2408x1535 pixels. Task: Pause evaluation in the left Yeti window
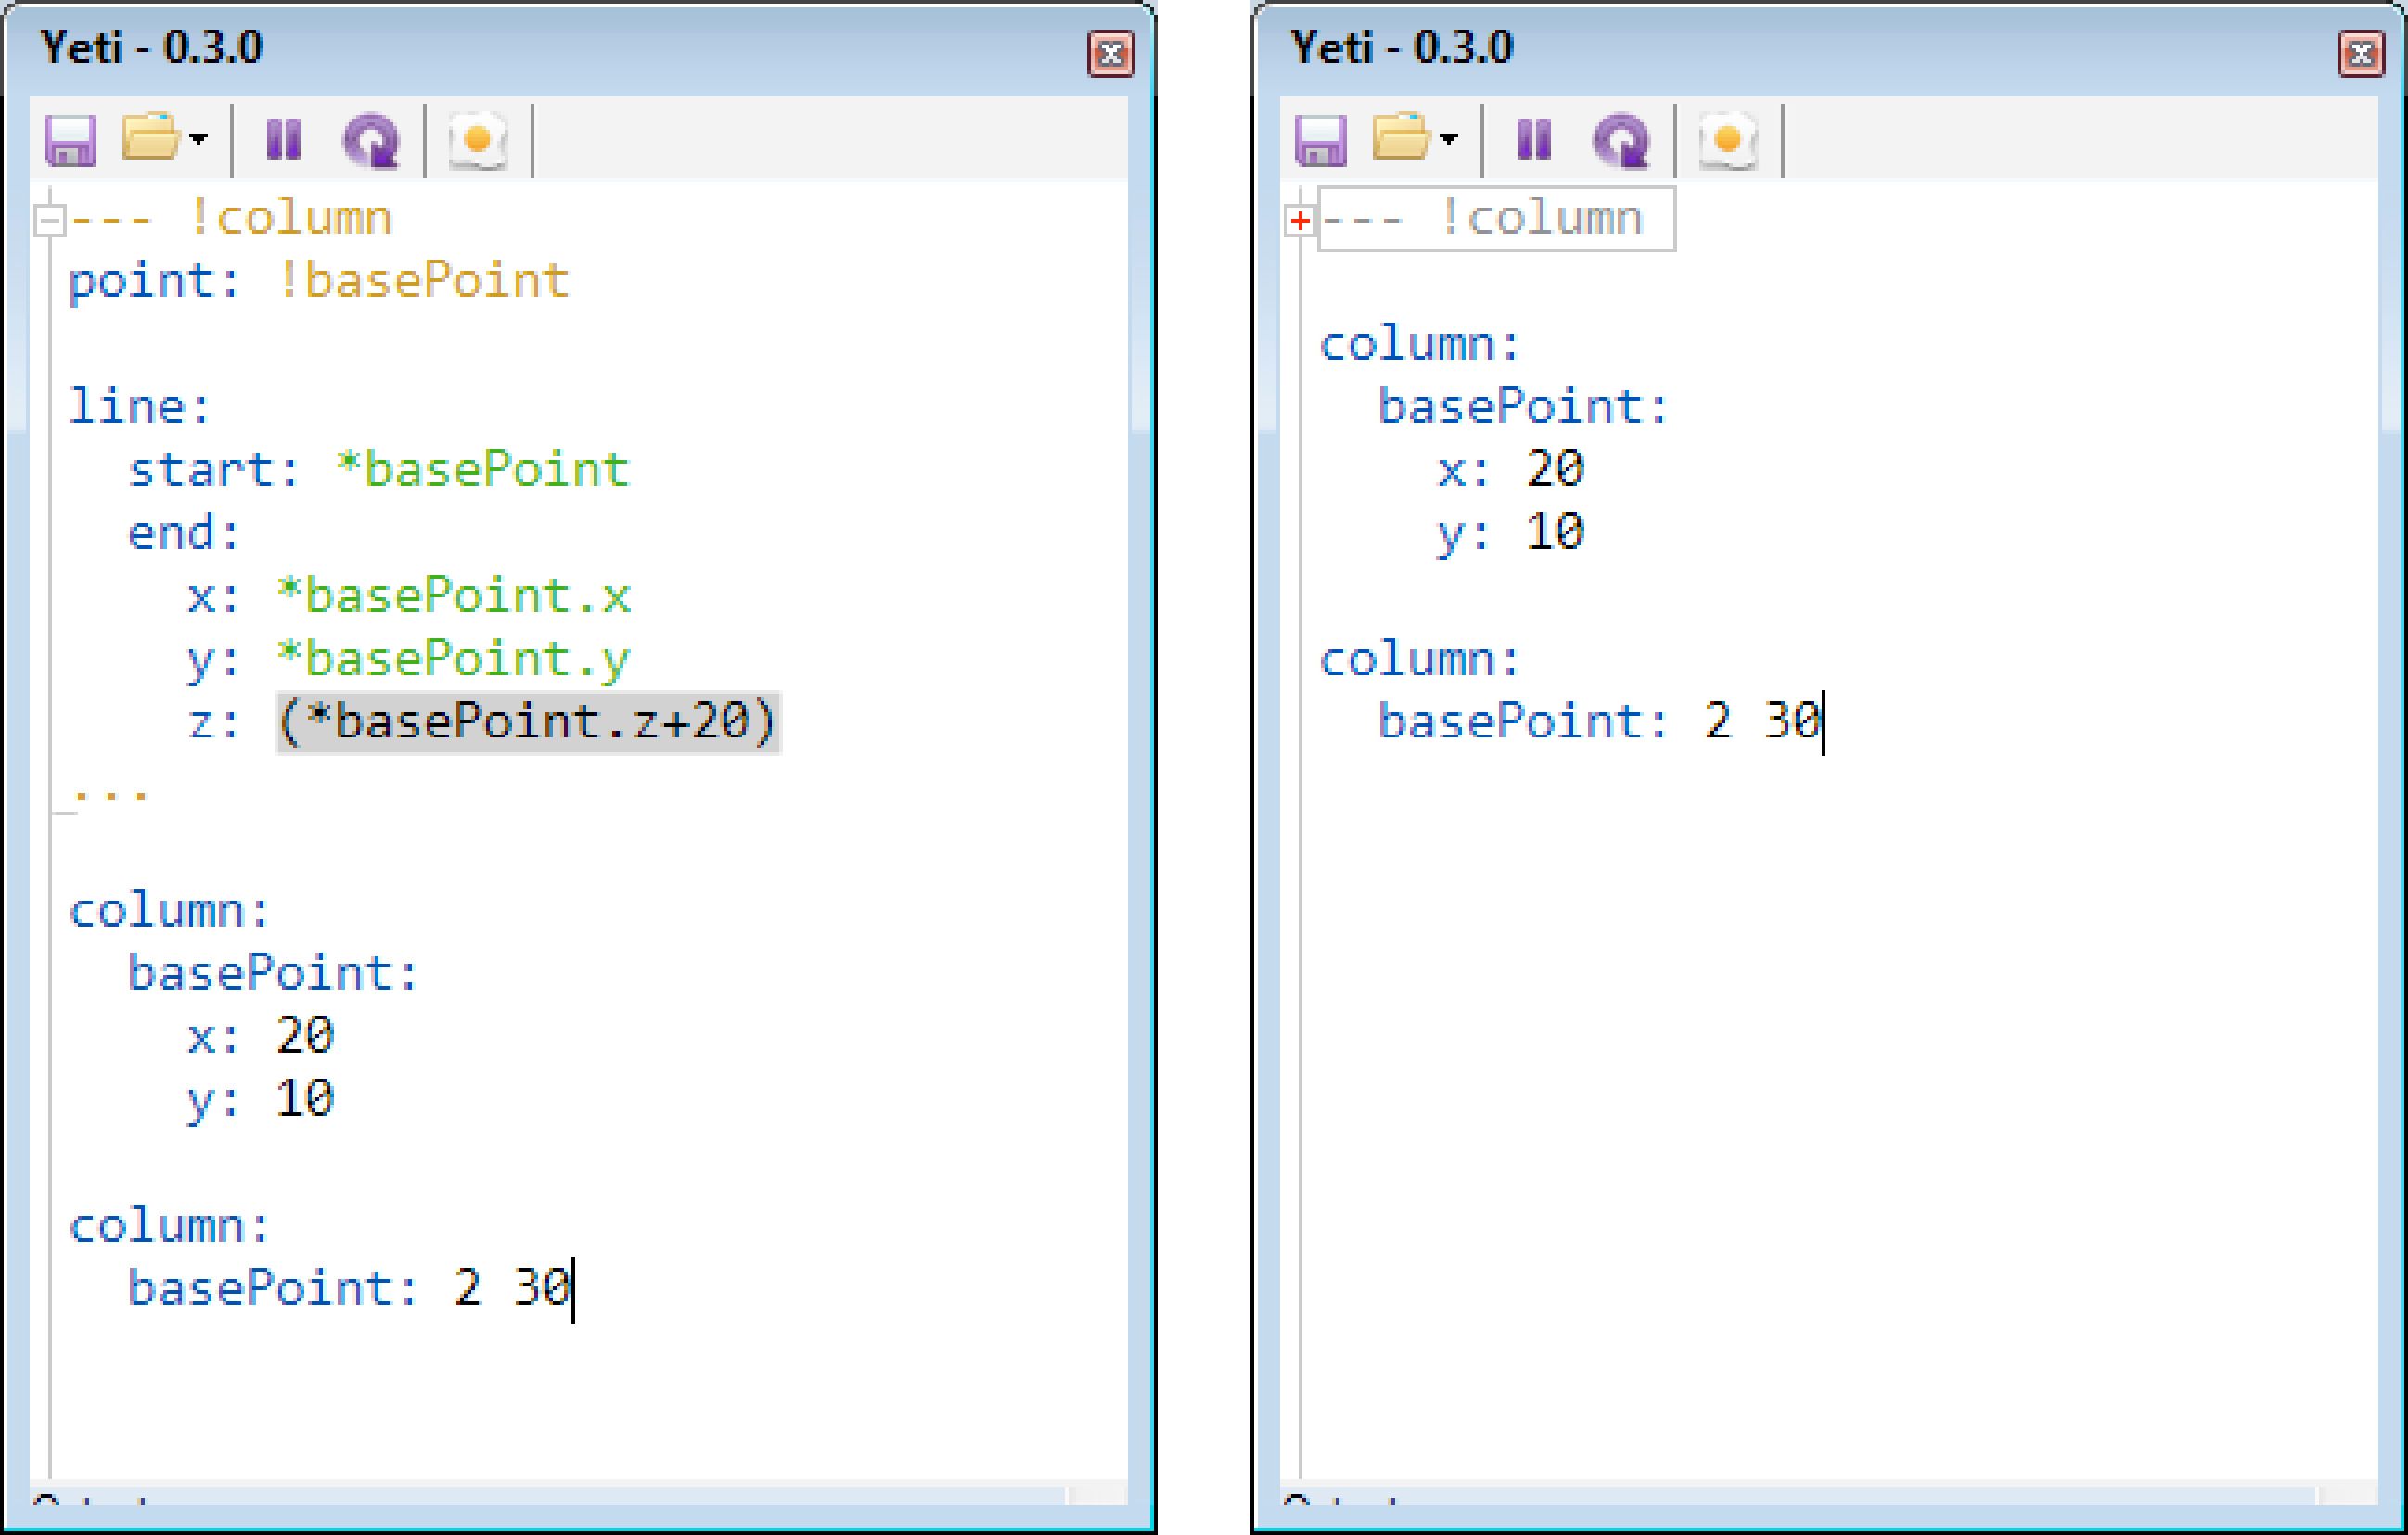pos(284,139)
